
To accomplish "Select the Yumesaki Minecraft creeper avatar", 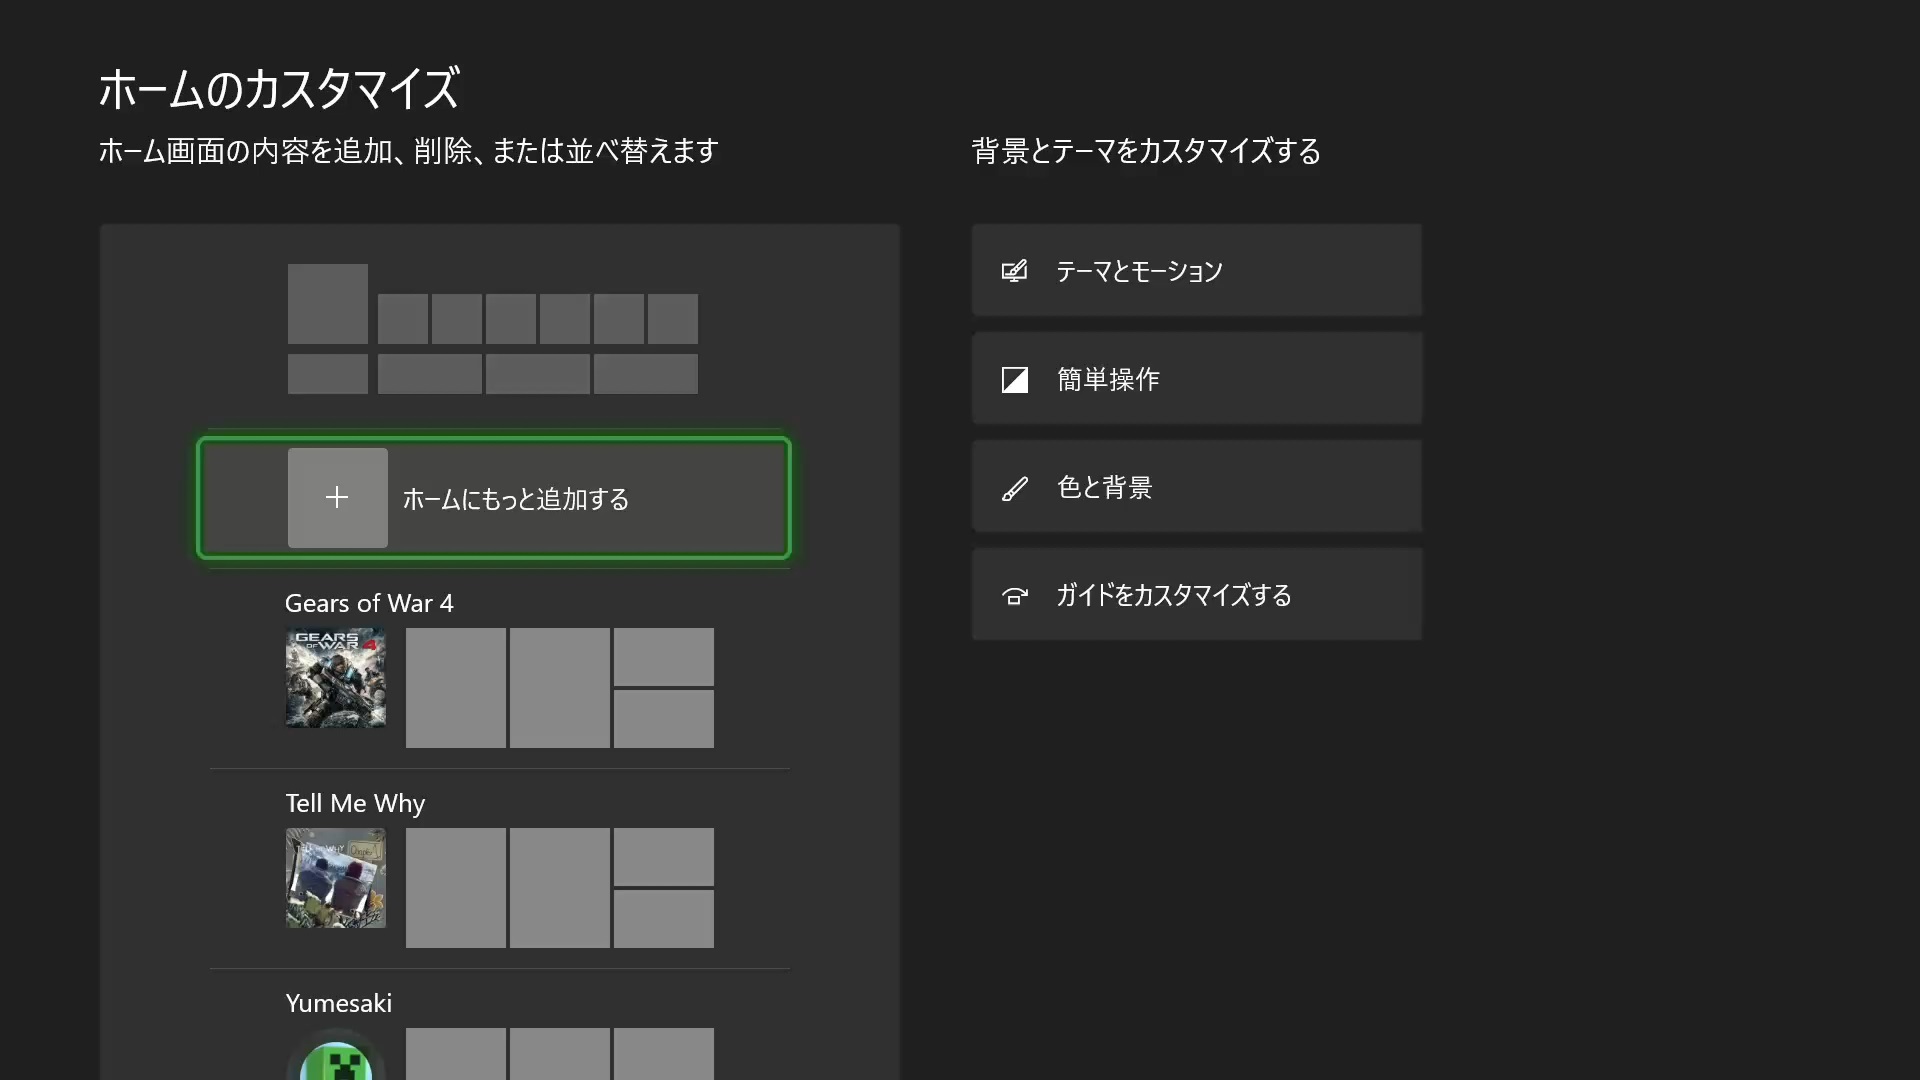I will tap(336, 1060).
